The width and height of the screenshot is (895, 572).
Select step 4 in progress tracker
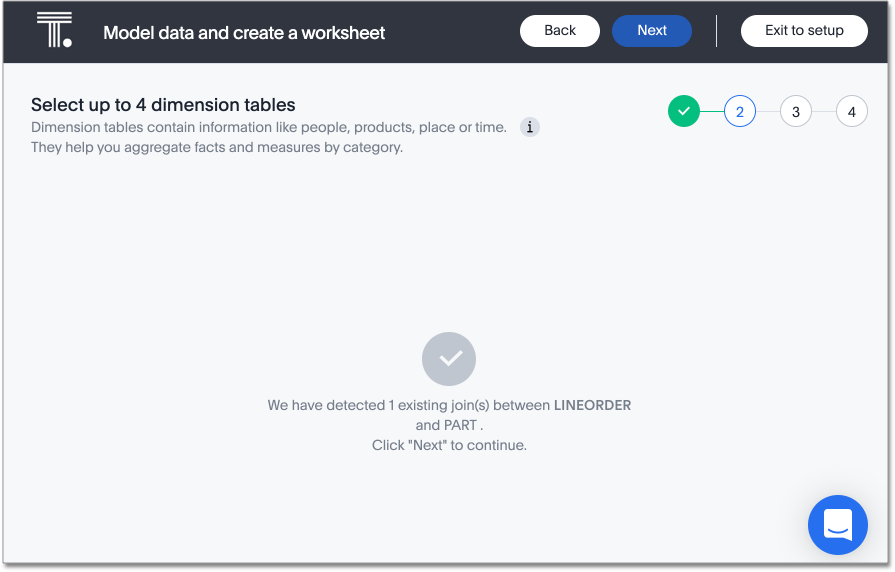pos(852,111)
